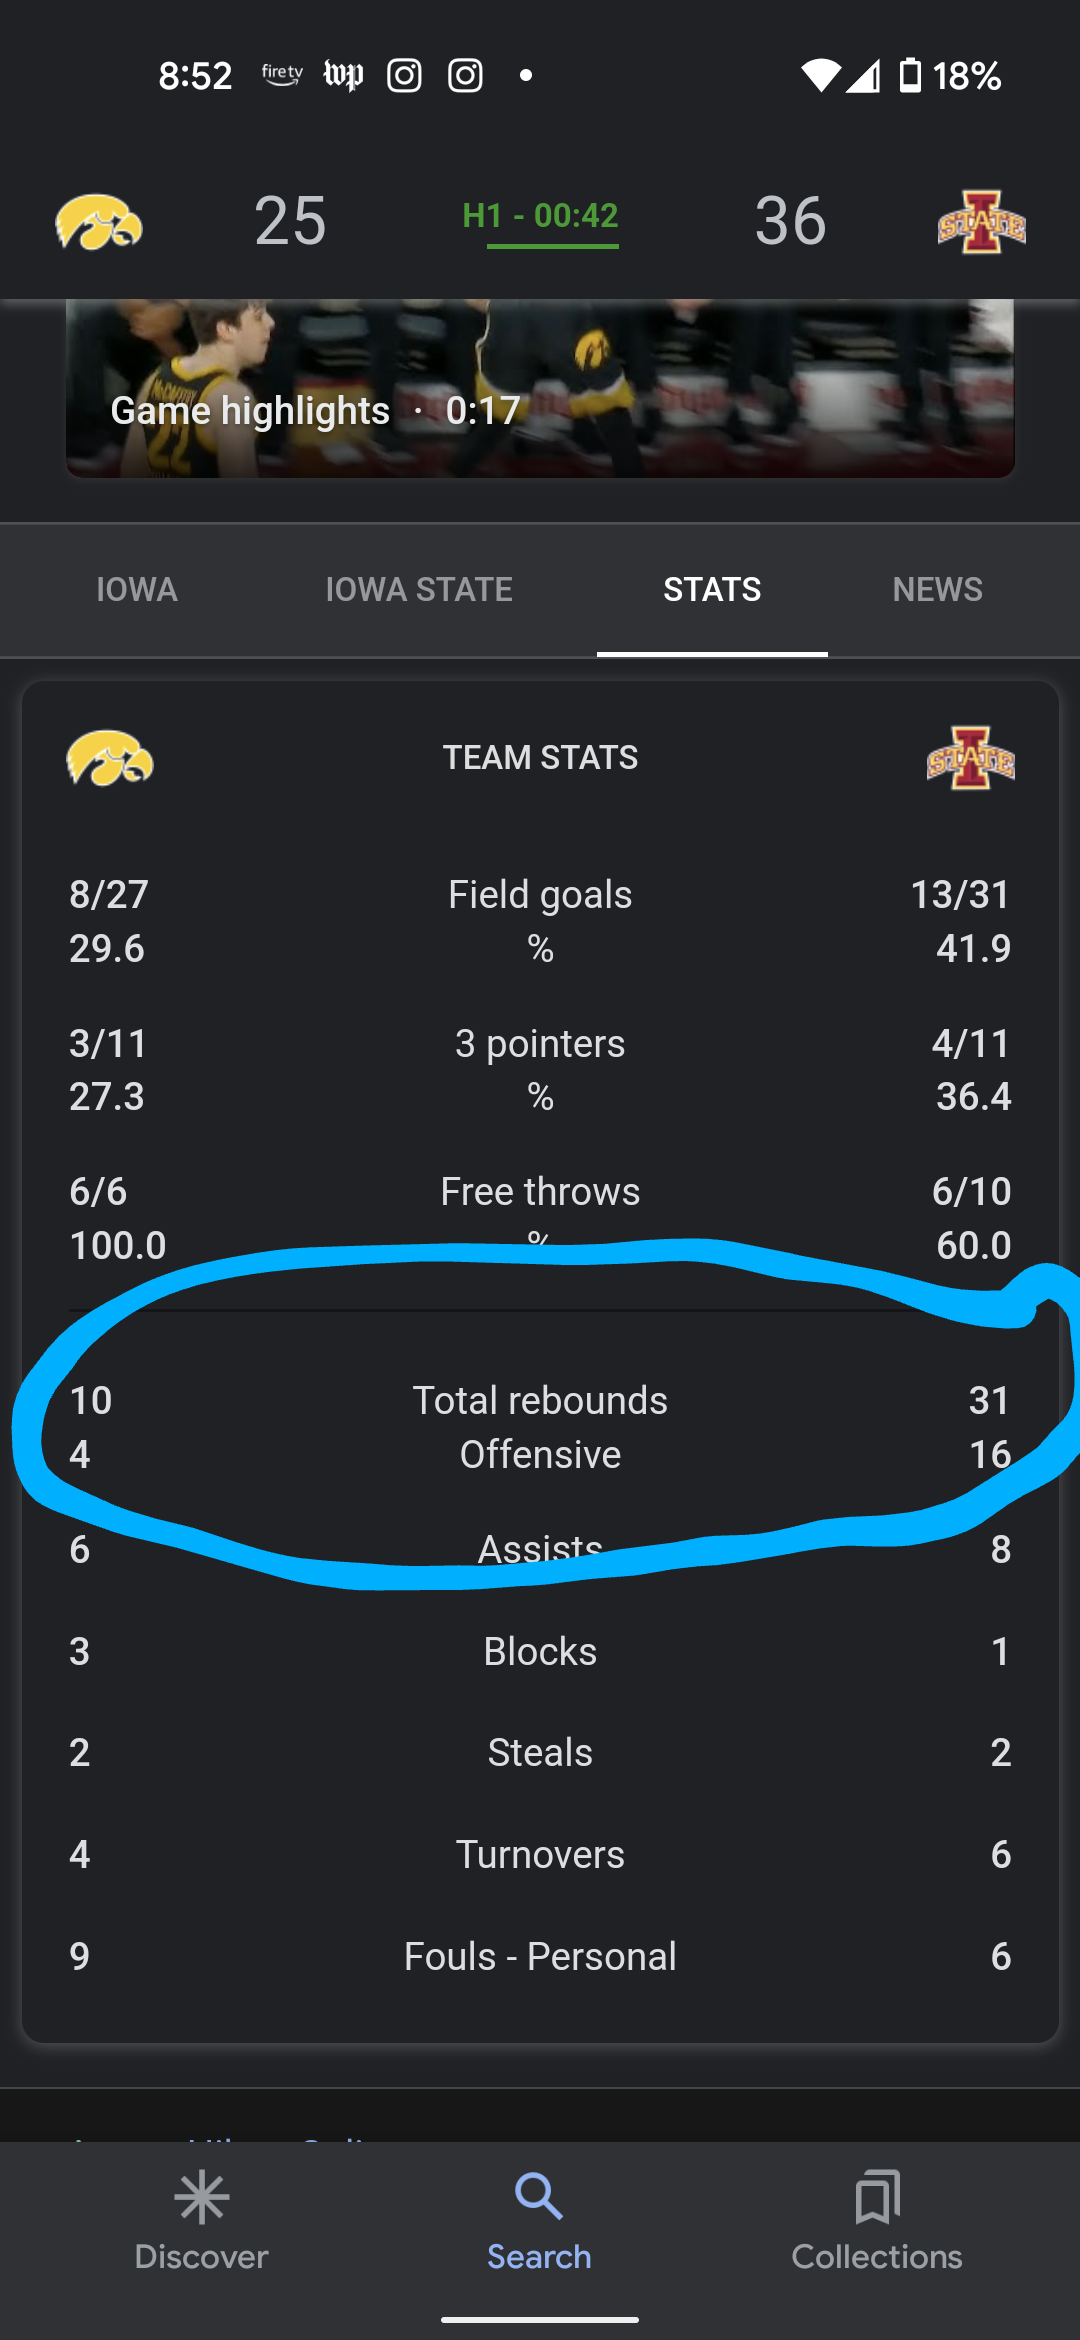Tap the Total rebounds stat row

[x=540, y=1401]
